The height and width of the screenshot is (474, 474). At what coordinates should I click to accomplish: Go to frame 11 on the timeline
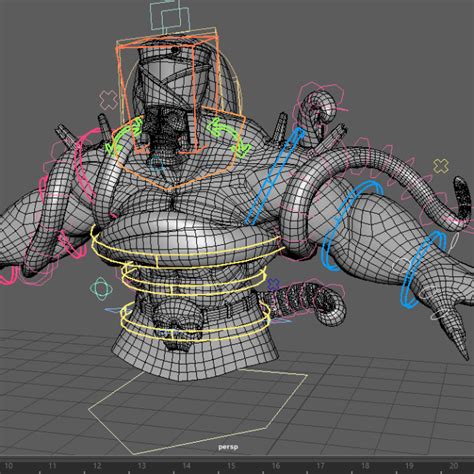pos(52,466)
